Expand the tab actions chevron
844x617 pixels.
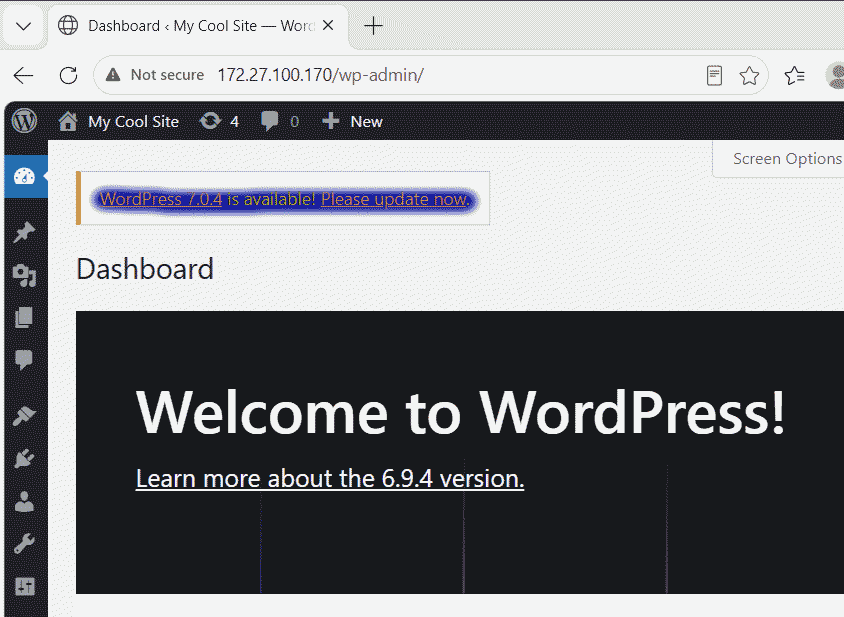point(23,26)
